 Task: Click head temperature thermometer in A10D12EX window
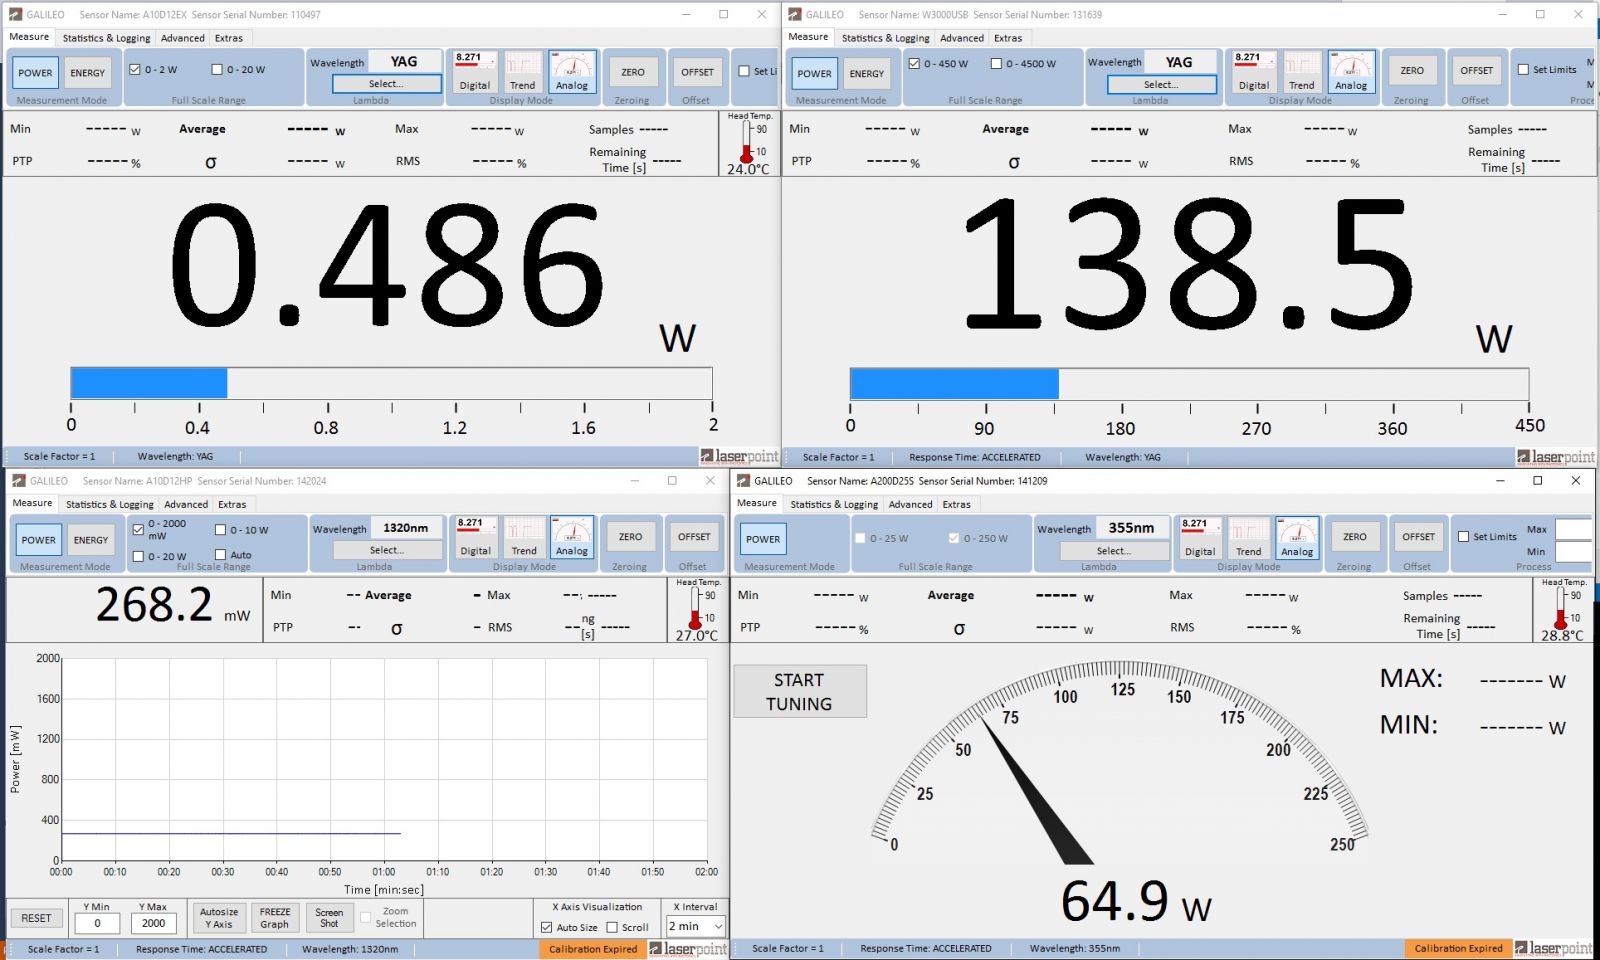pos(746,142)
